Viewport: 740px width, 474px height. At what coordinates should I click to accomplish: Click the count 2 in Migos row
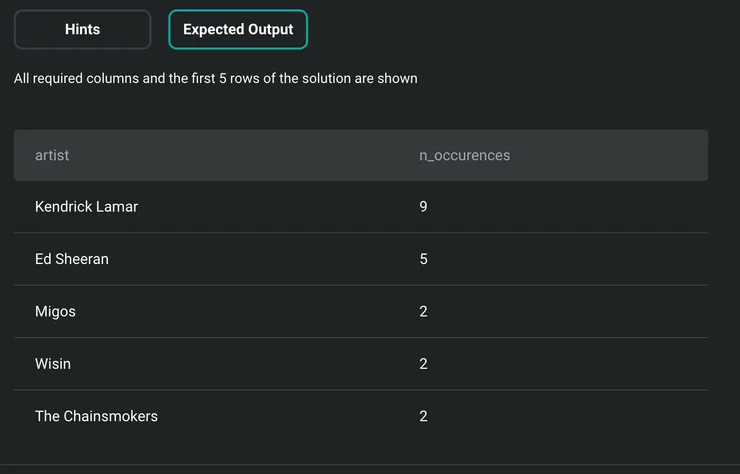[424, 311]
